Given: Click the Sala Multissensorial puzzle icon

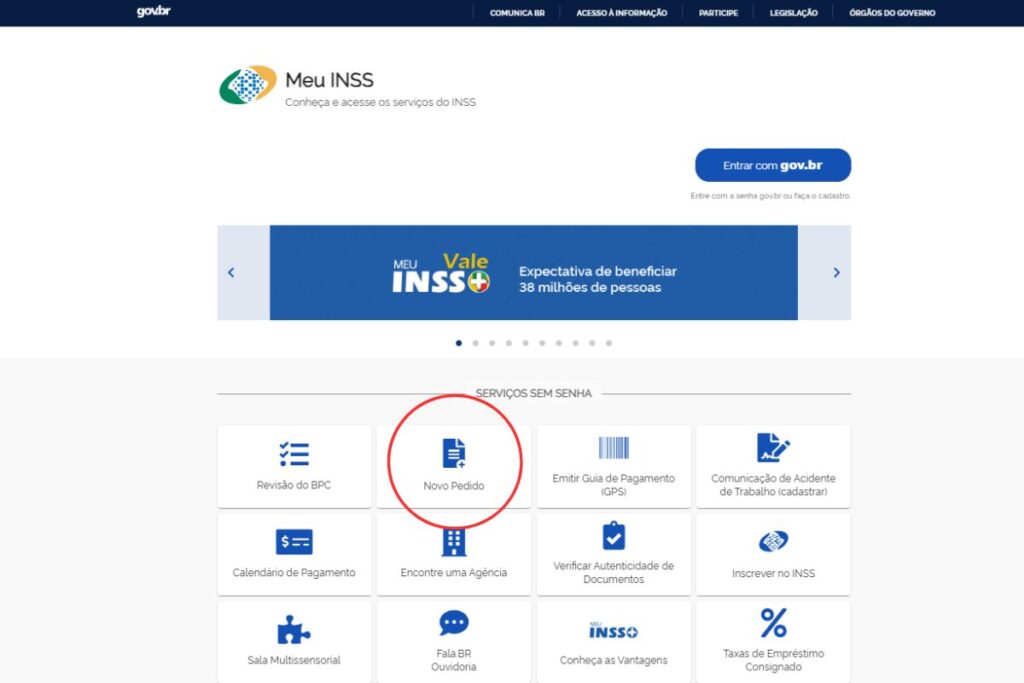Looking at the screenshot, I should pyautogui.click(x=294, y=629).
